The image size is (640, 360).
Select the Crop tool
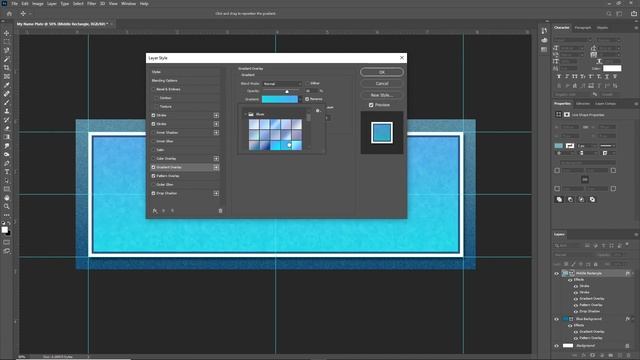7,68
